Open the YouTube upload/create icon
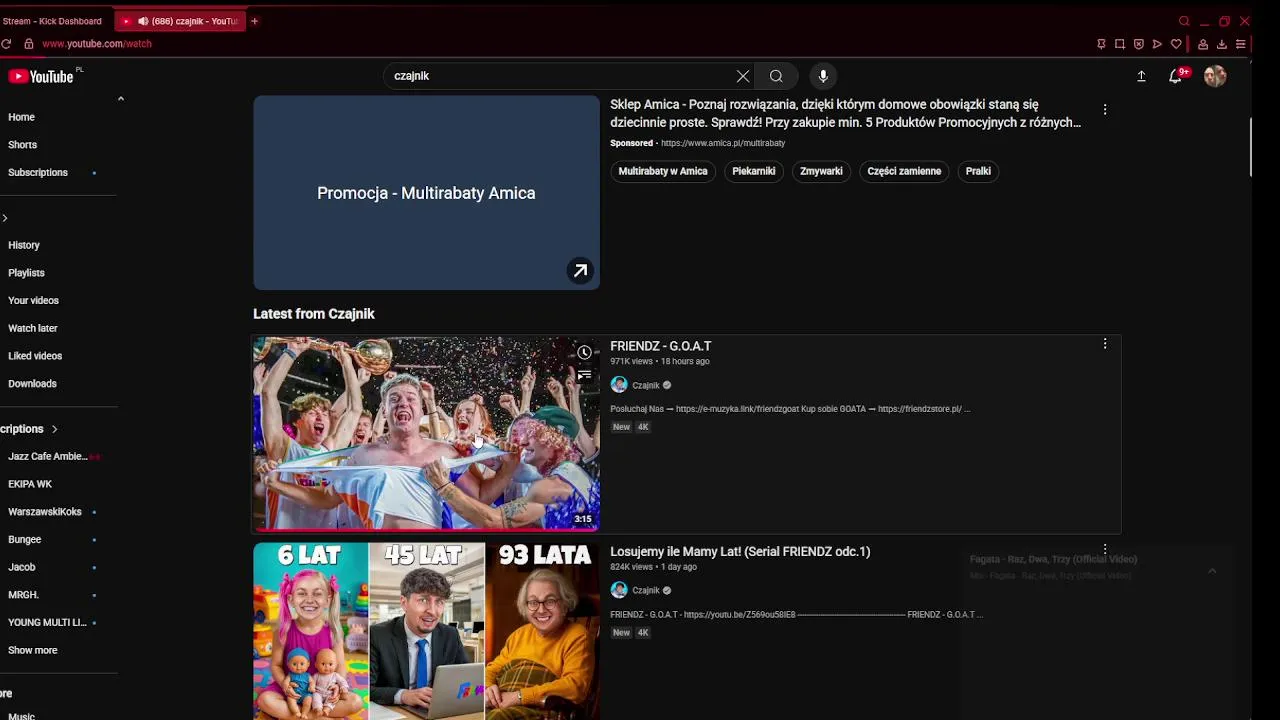Image resolution: width=1280 pixels, height=720 pixels. point(1141,76)
